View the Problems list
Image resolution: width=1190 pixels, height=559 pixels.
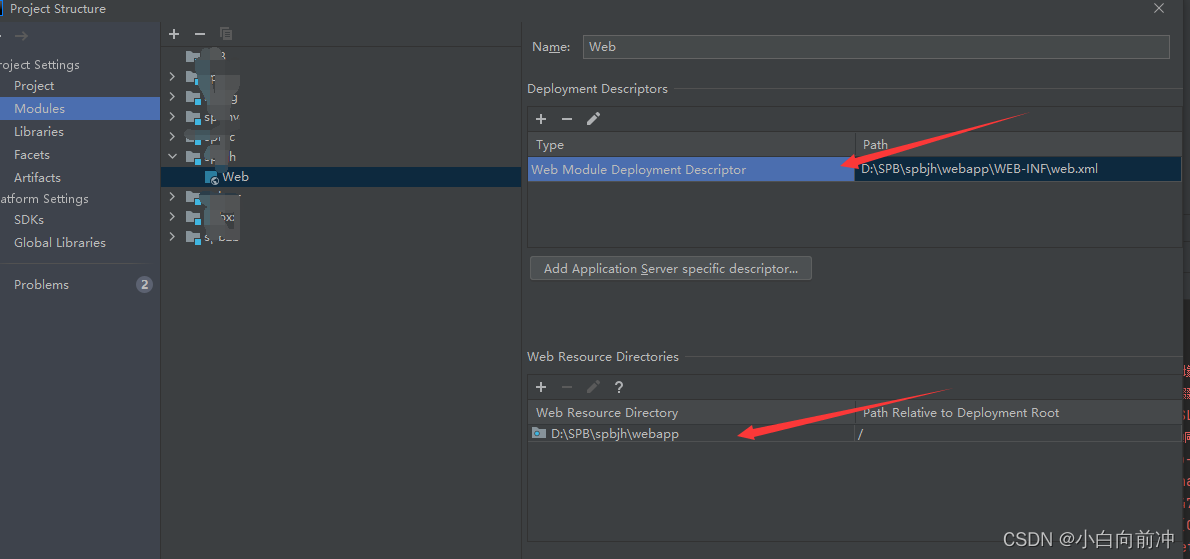pyautogui.click(x=41, y=285)
